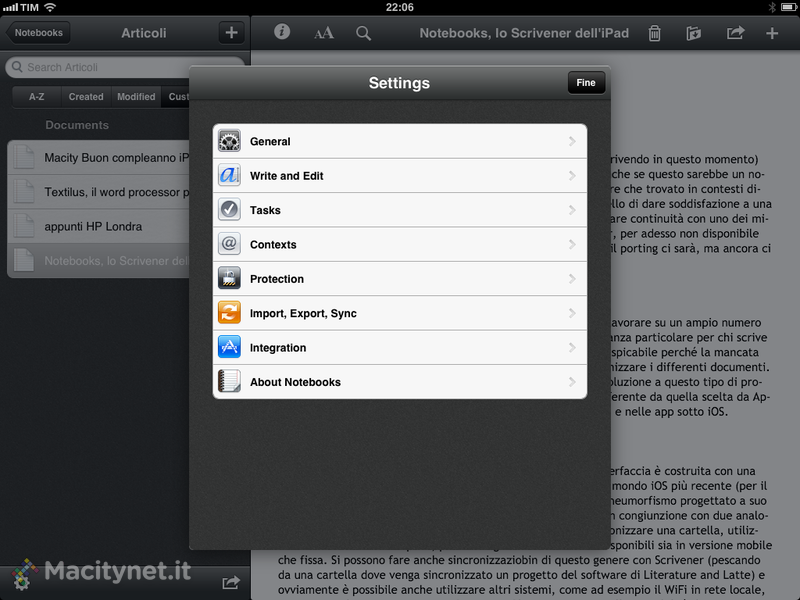Open document info icon in toolbar
Screen dimensions: 800x600
point(282,32)
